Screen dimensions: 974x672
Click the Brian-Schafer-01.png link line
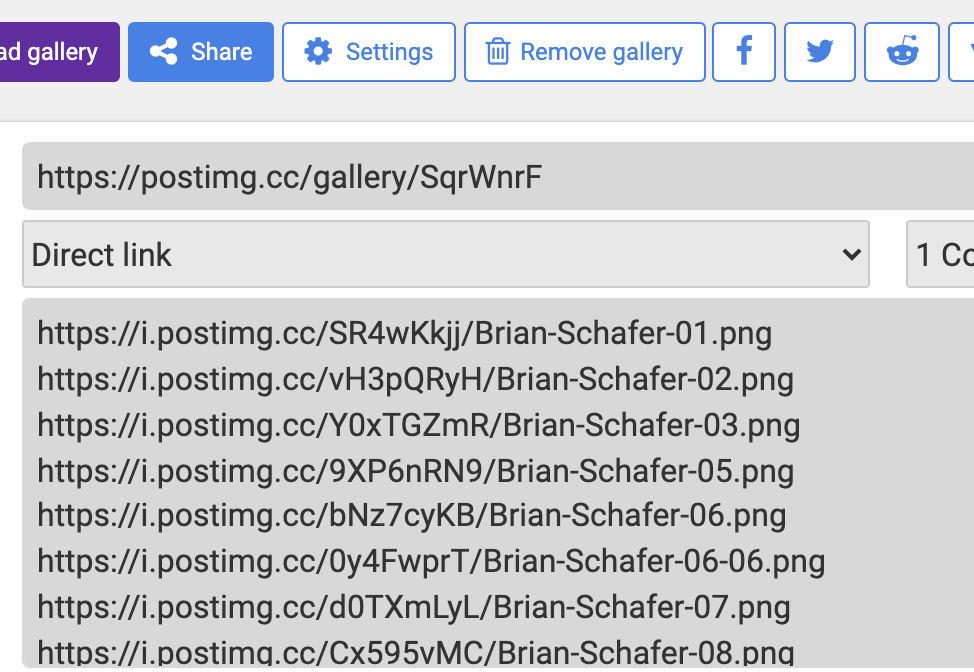pos(404,333)
